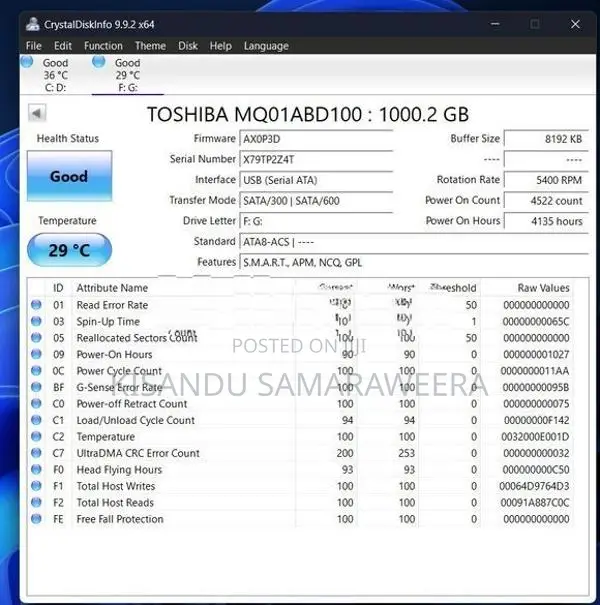This screenshot has width=600, height=605.
Task: Close the CrystalDiskInfo window
Action: click(575, 24)
